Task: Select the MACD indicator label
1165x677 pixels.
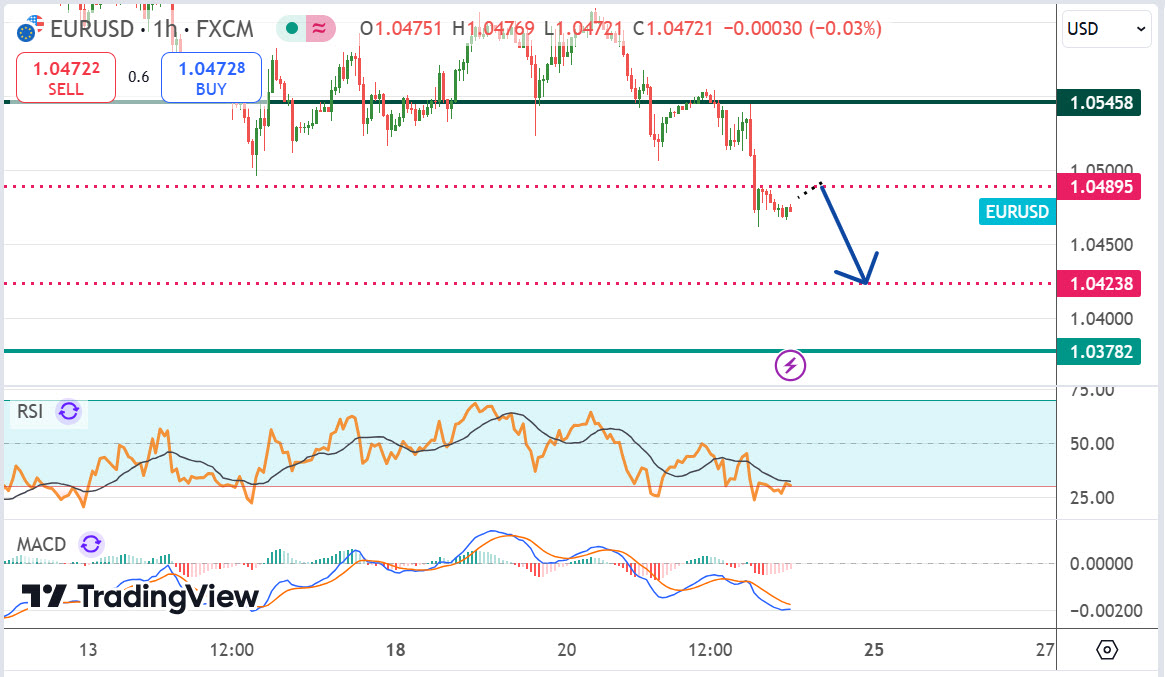Action: 42,544
